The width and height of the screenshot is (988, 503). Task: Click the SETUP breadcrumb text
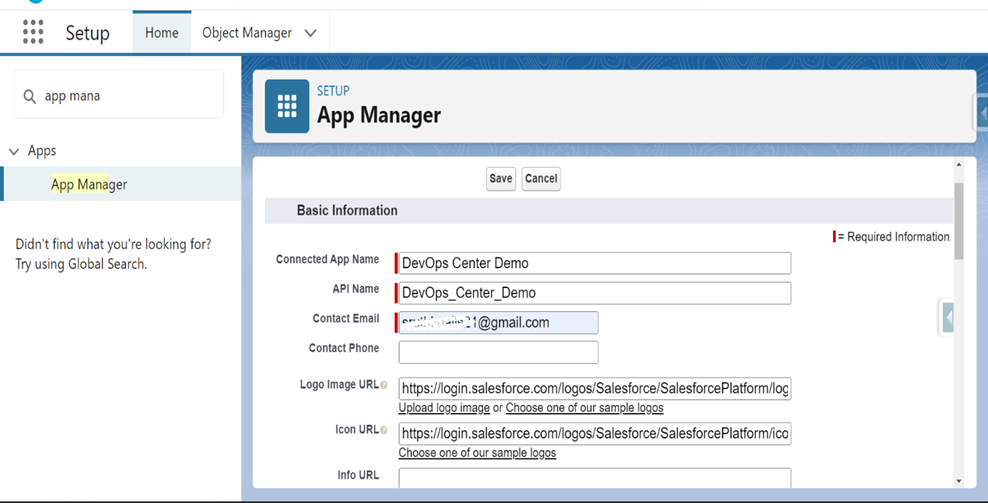pos(333,91)
